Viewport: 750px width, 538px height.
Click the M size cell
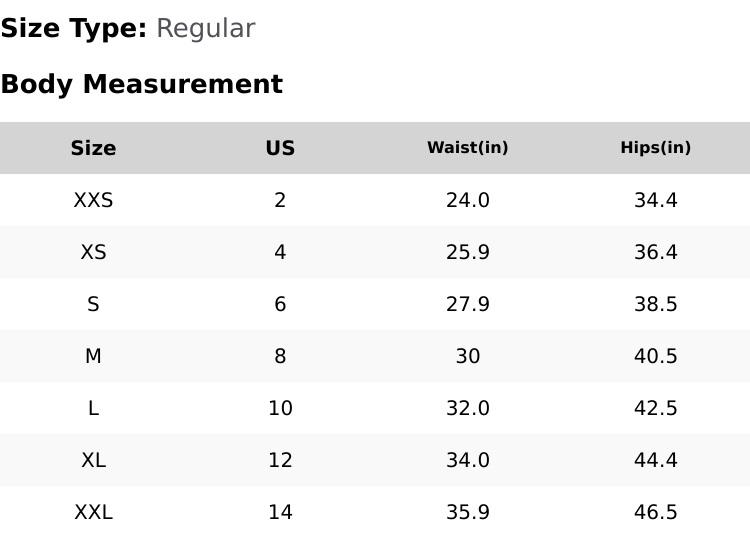coord(93,356)
